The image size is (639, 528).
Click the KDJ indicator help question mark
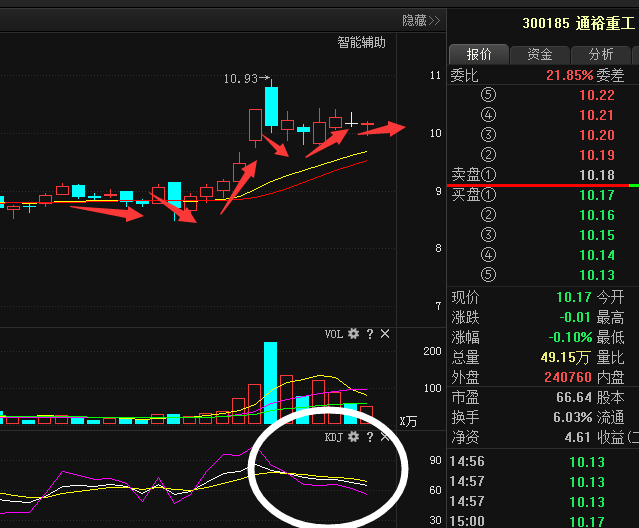369,438
